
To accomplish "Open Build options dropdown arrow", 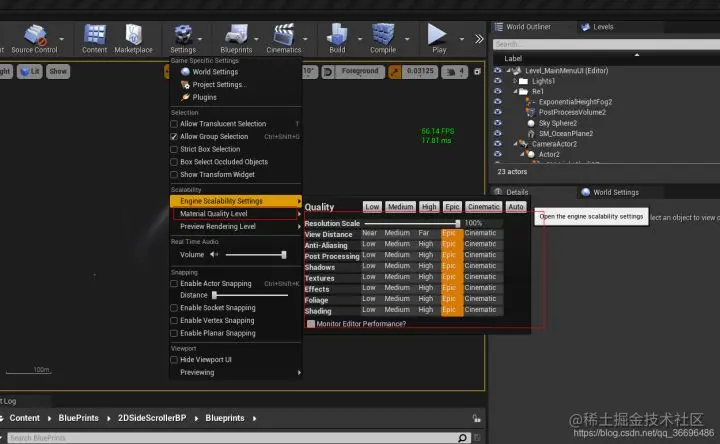I will [x=360, y=39].
